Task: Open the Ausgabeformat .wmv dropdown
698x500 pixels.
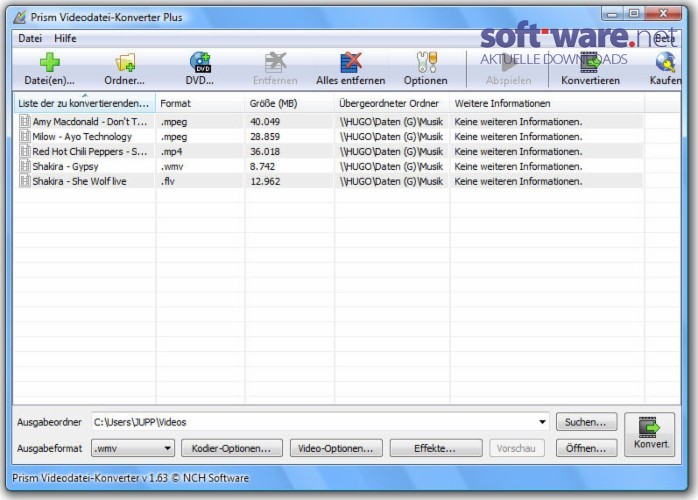Action: pos(133,448)
